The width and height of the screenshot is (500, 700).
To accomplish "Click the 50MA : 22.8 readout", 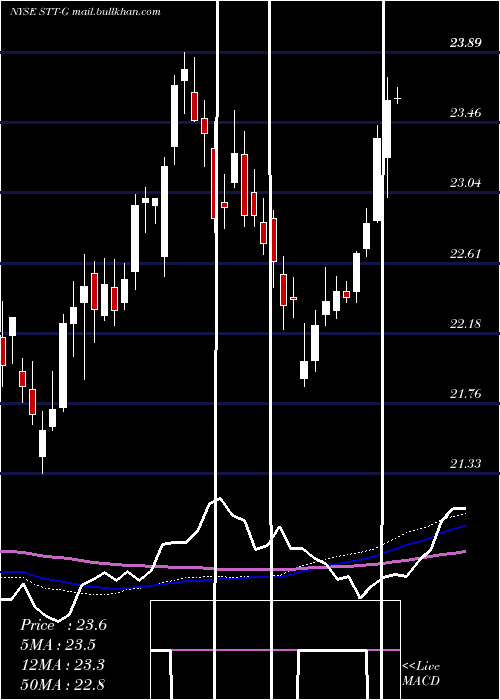I will click(x=62, y=684).
